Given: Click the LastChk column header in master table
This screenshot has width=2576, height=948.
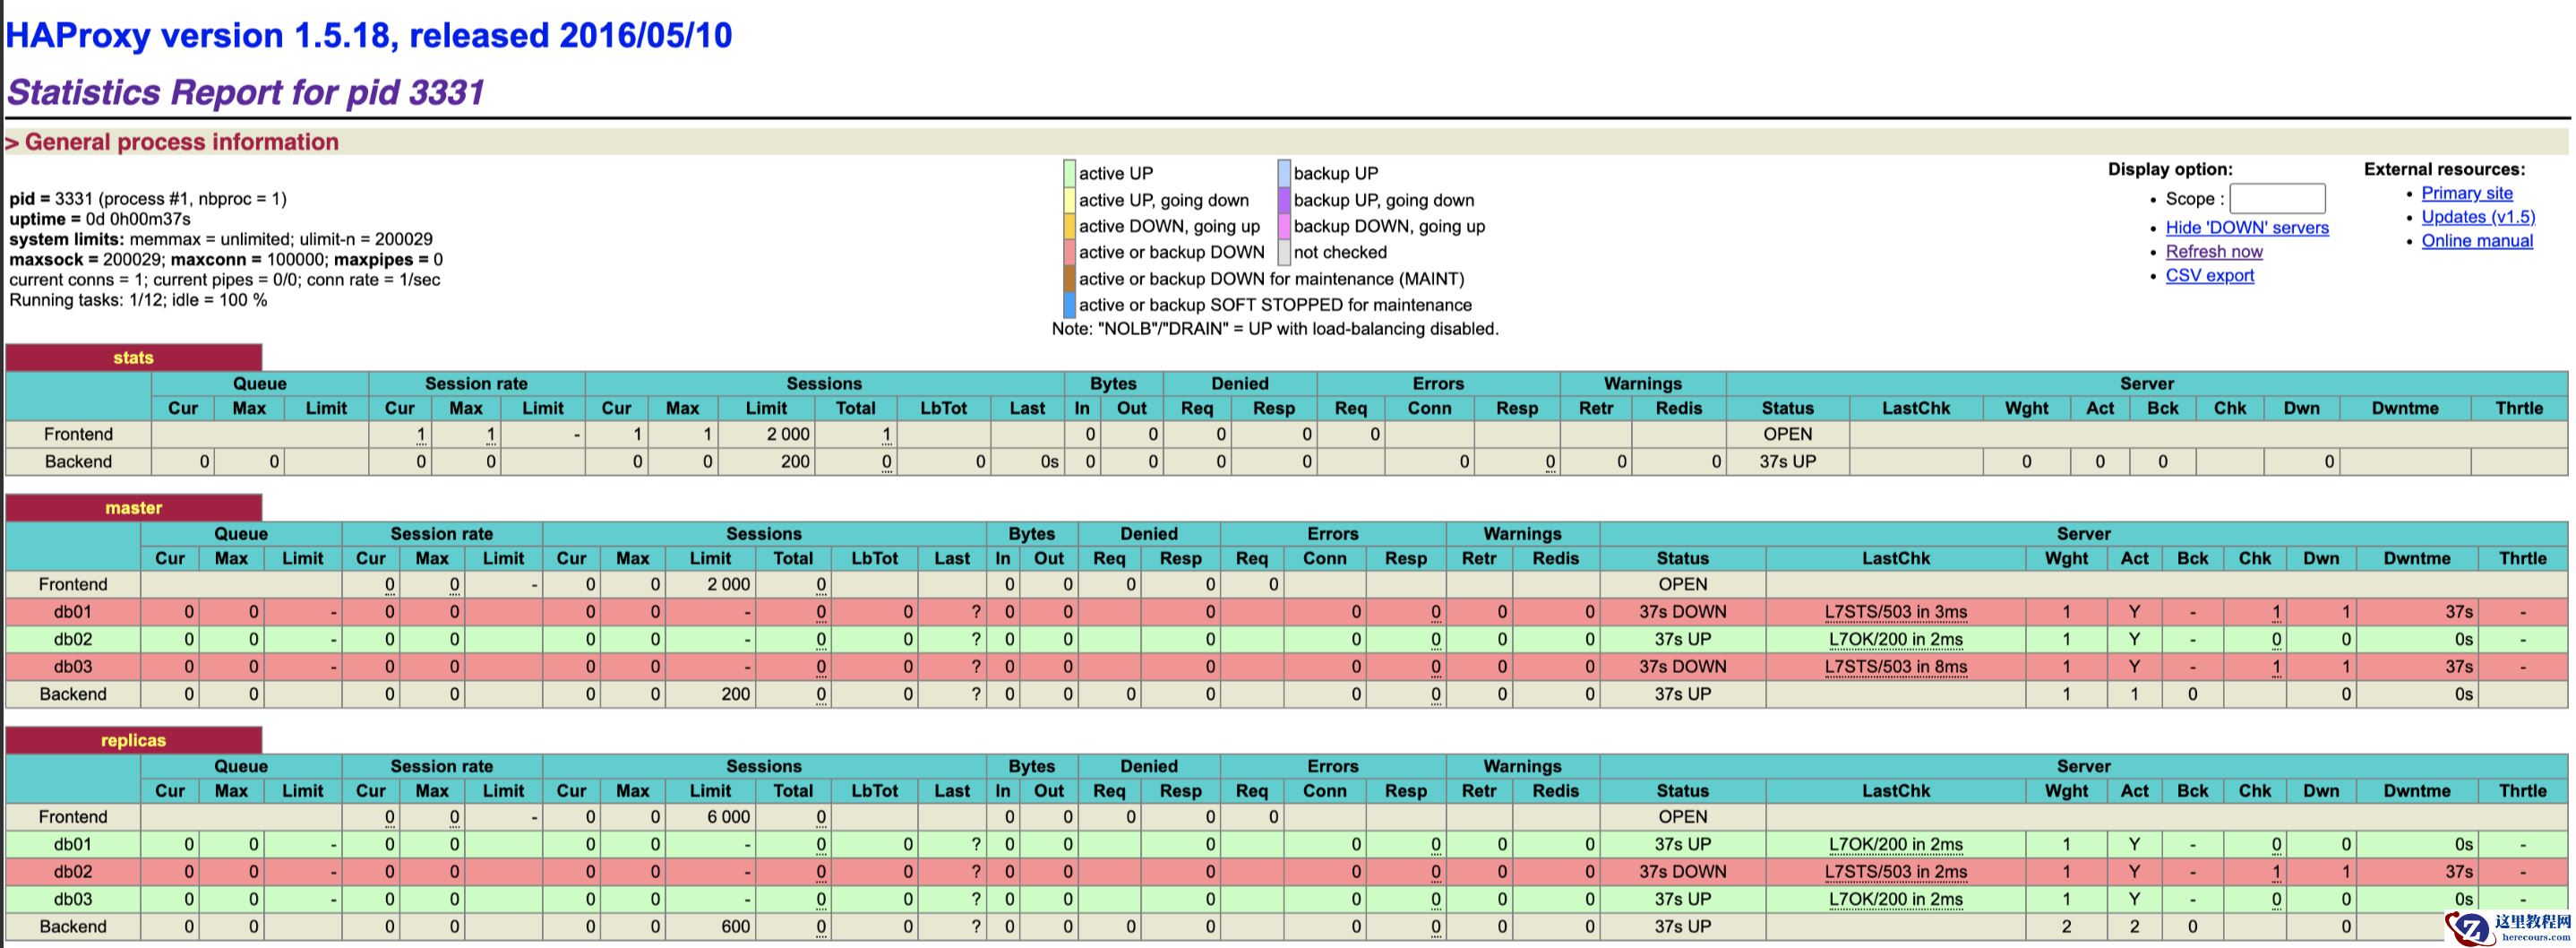Looking at the screenshot, I should (x=1895, y=559).
